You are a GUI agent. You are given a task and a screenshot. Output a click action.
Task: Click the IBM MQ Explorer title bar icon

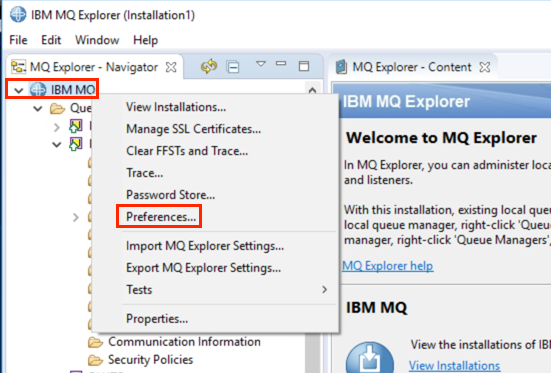click(18, 15)
